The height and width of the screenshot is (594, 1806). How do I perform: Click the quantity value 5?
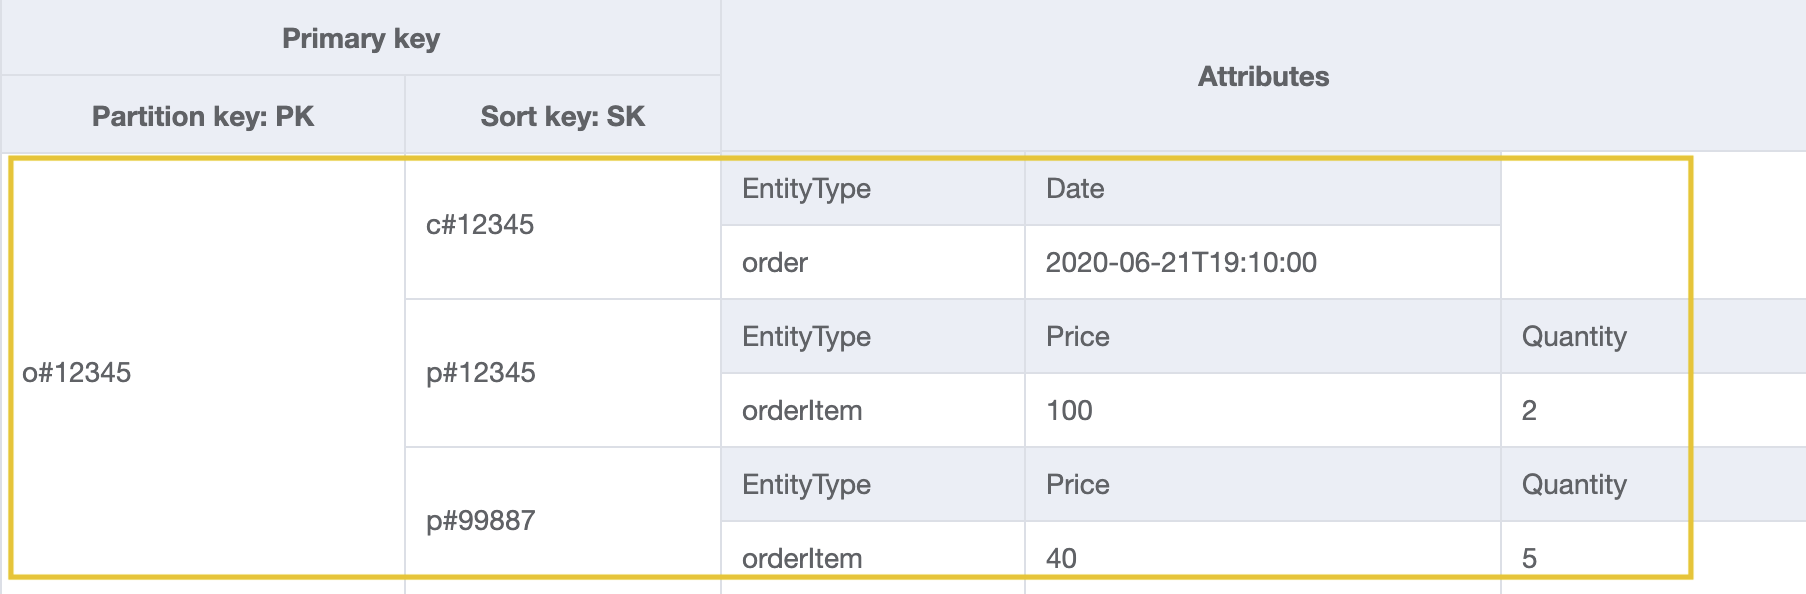[1529, 558]
